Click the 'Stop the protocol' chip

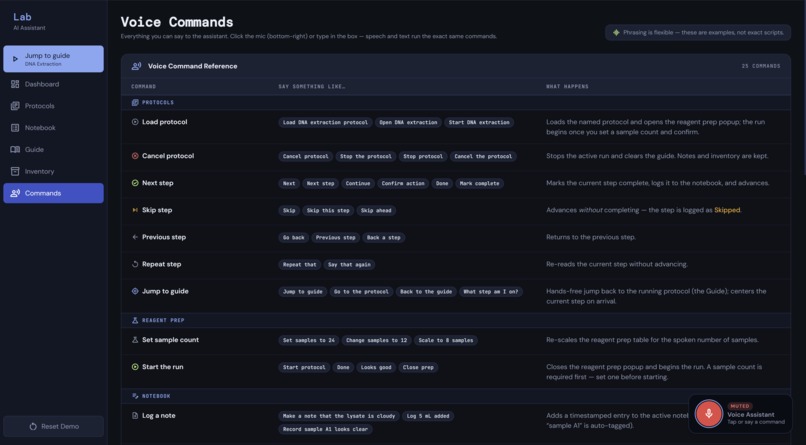click(365, 156)
